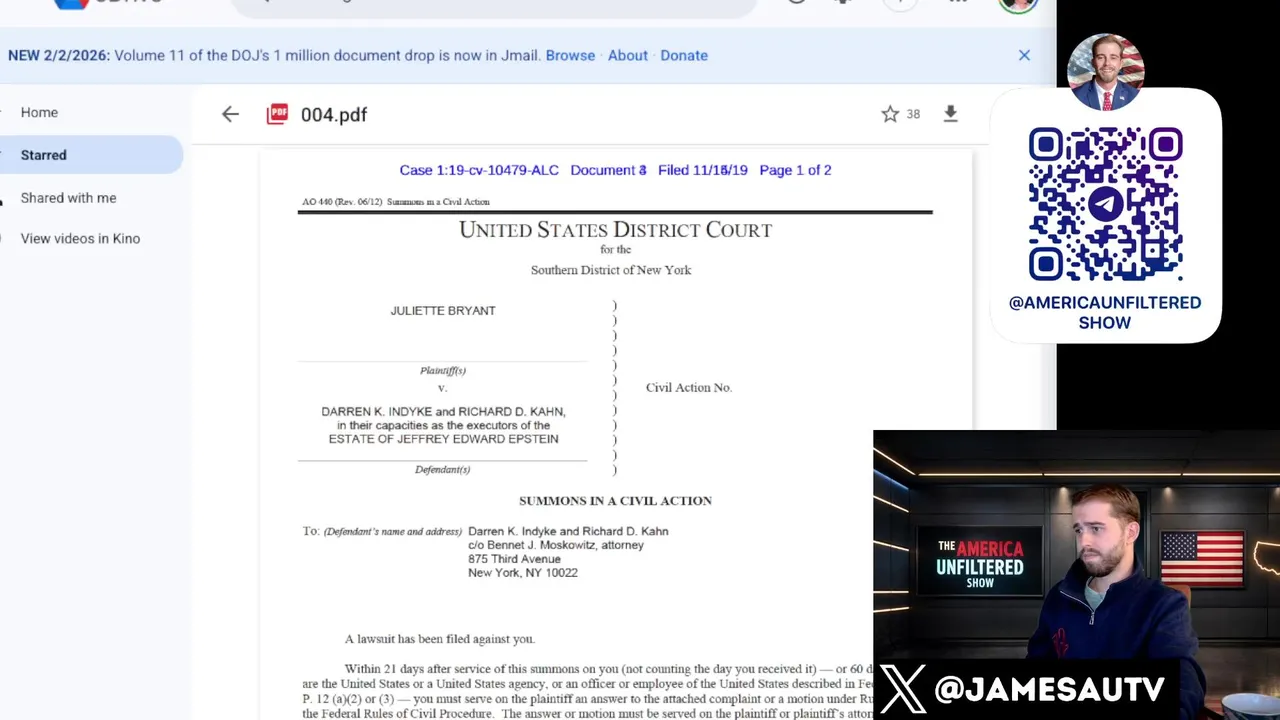This screenshot has width=1280, height=720.
Task: Click the @AMERICAUNFILTERED SHOW caption
Action: tap(1105, 312)
